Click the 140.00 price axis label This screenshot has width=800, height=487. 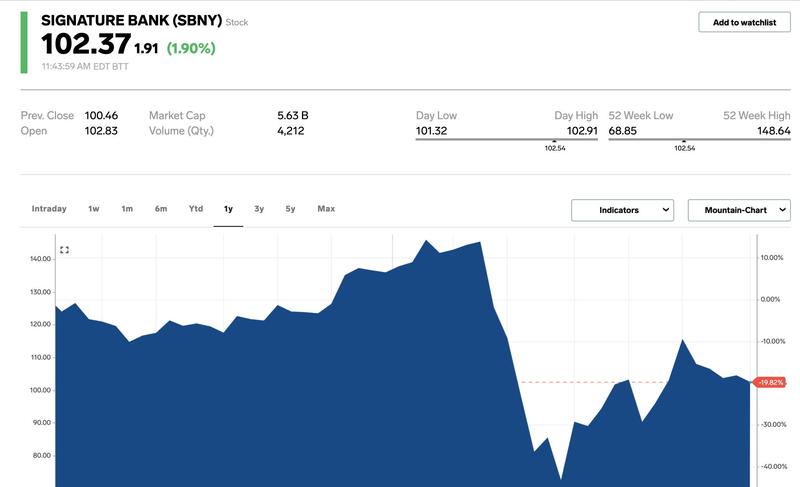point(41,259)
